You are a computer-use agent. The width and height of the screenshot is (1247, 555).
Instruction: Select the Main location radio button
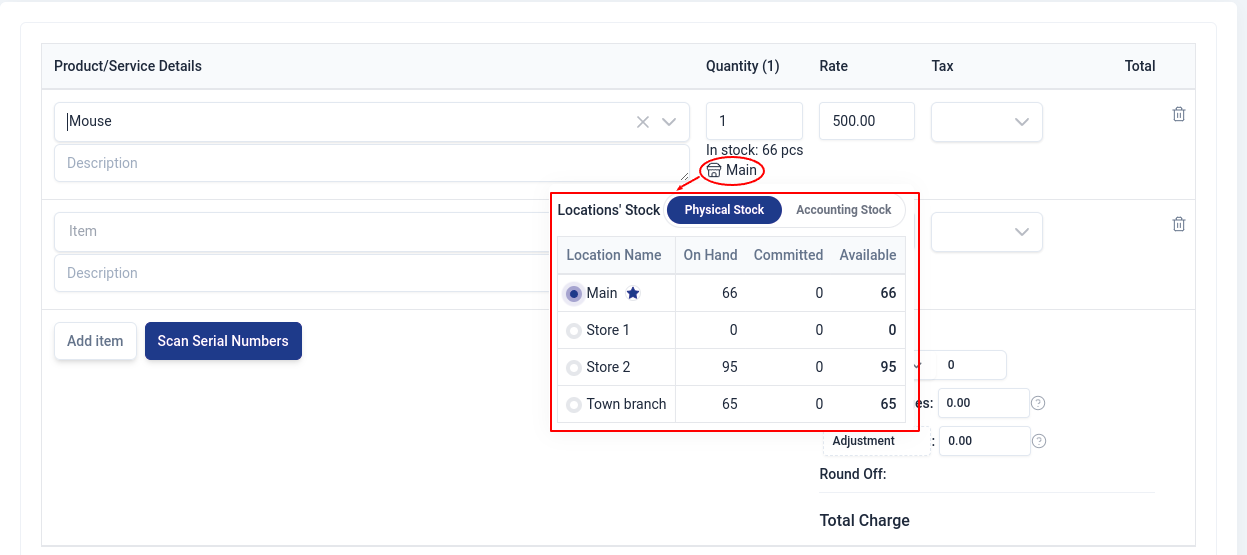pos(574,294)
